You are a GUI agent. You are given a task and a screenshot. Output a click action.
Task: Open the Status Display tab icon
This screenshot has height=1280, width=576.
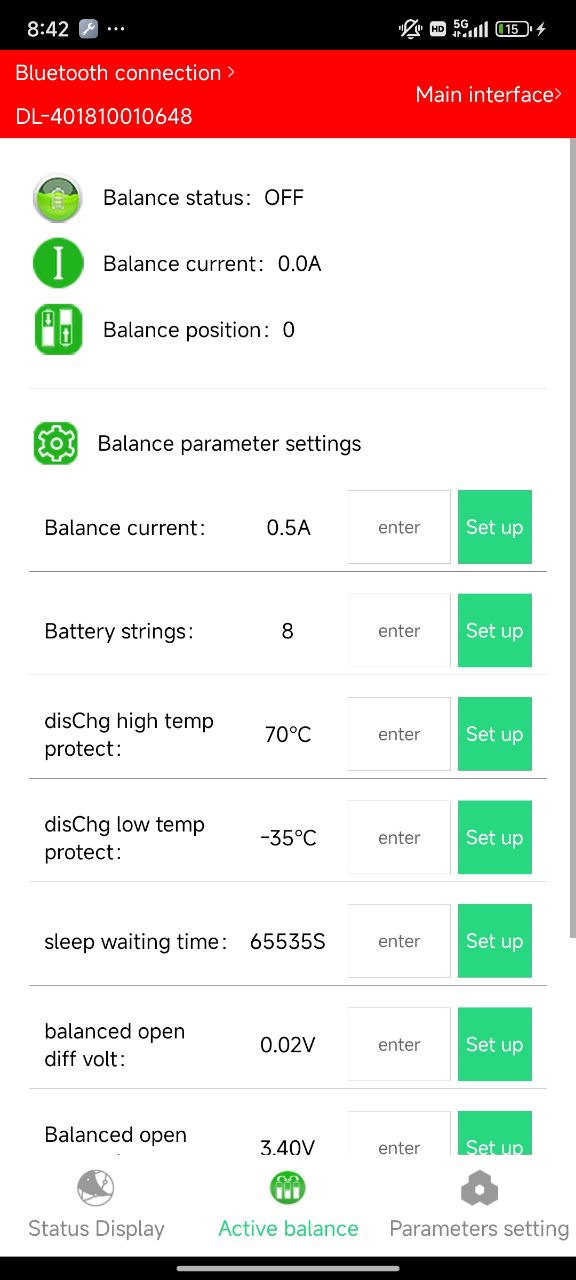pyautogui.click(x=96, y=1188)
